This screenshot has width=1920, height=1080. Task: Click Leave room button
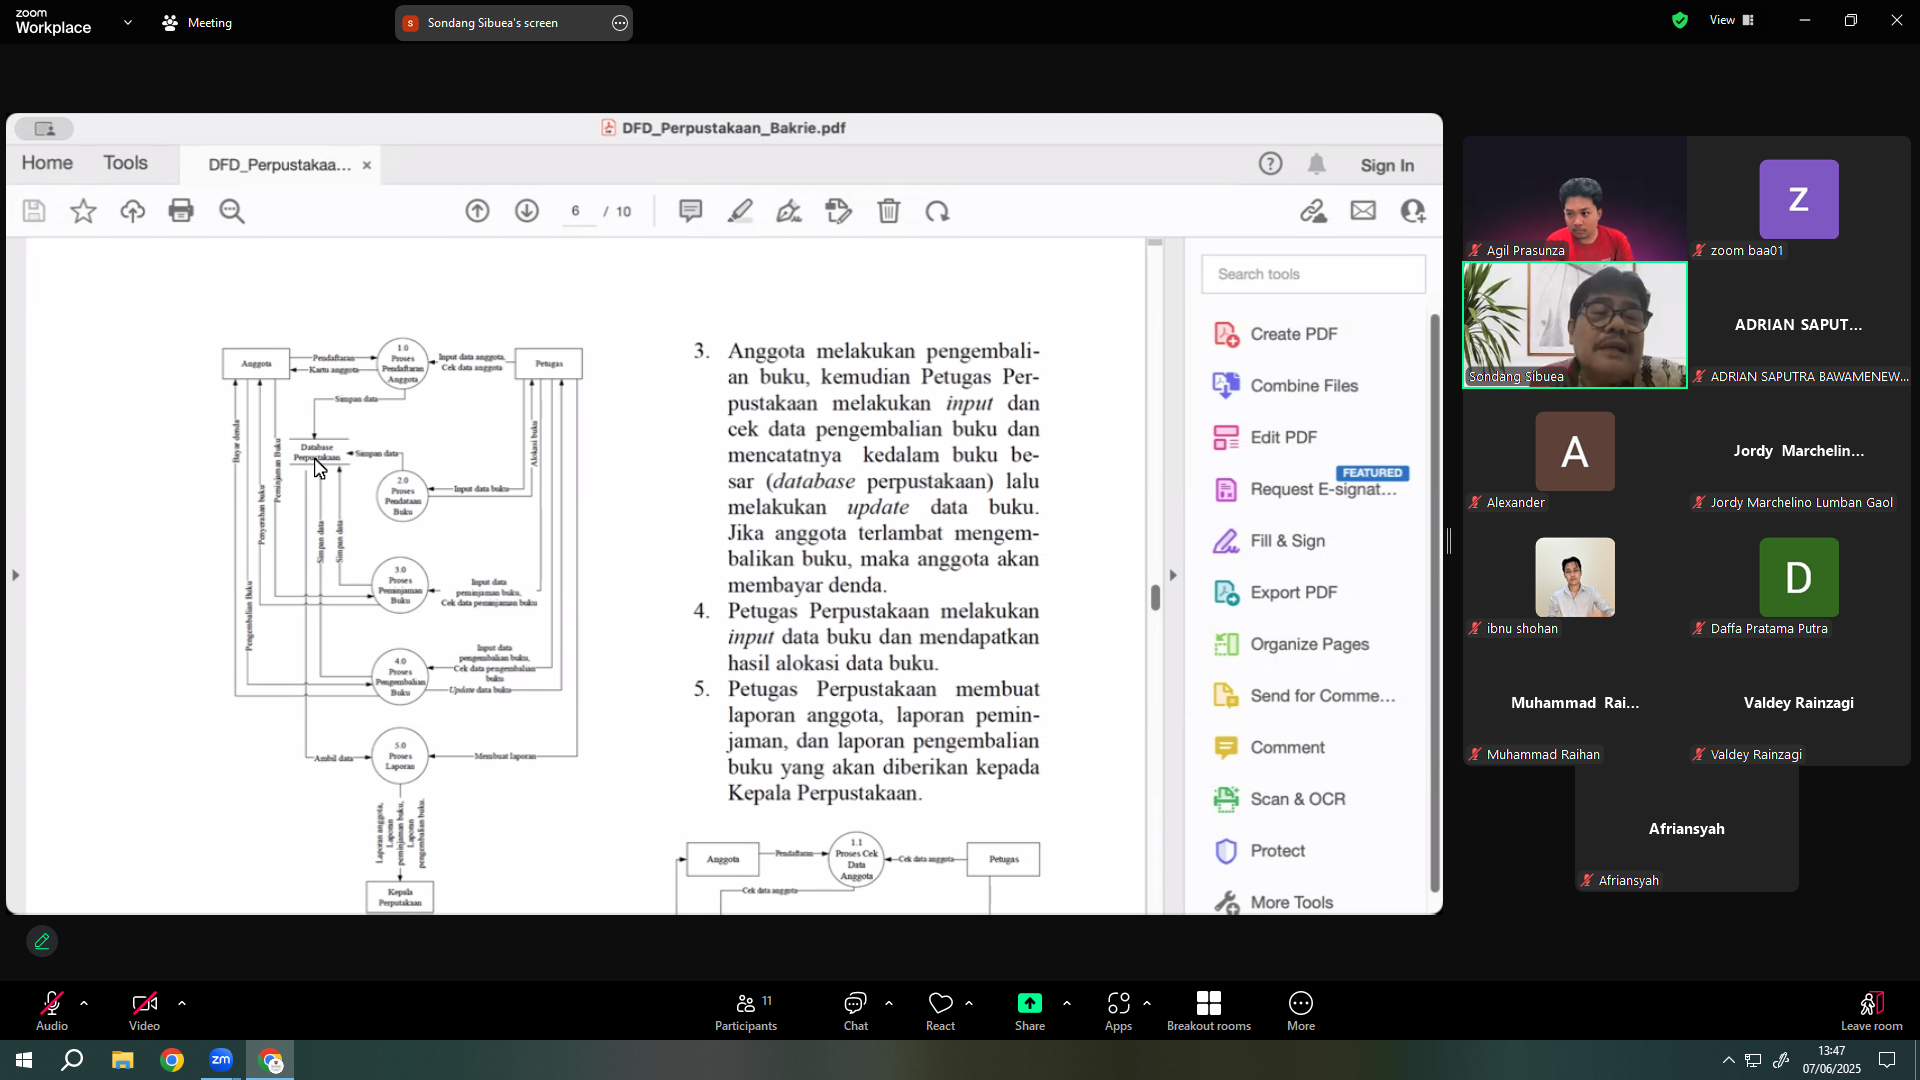(x=1872, y=1011)
